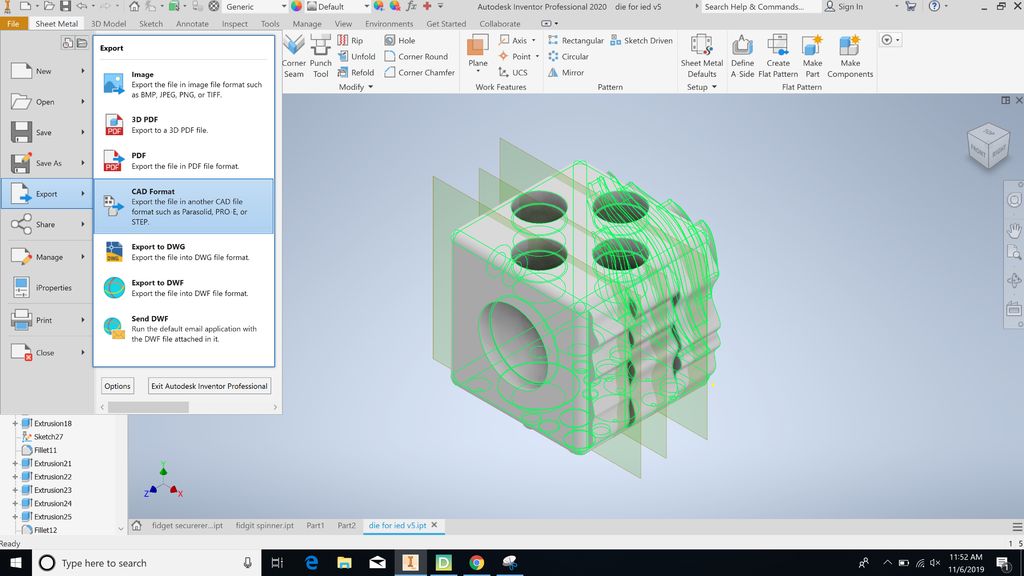
Task: Select the Refold tool
Action: (x=356, y=72)
